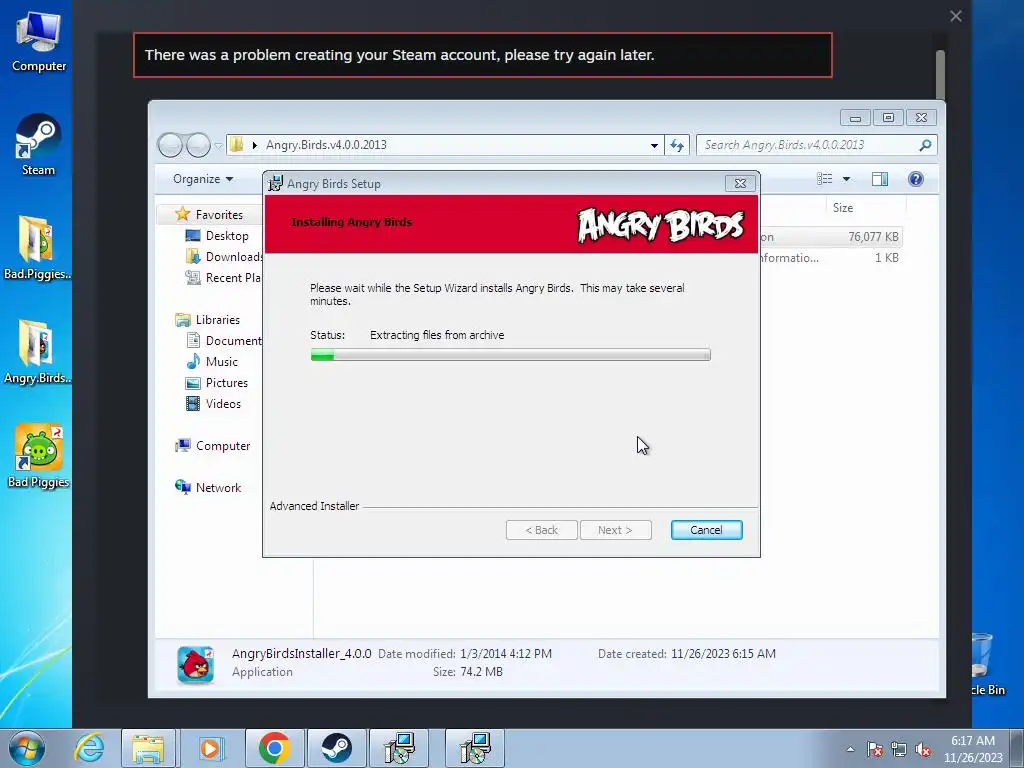1024x768 pixels.
Task: Open Windows Explorer from the taskbar
Action: (148, 748)
